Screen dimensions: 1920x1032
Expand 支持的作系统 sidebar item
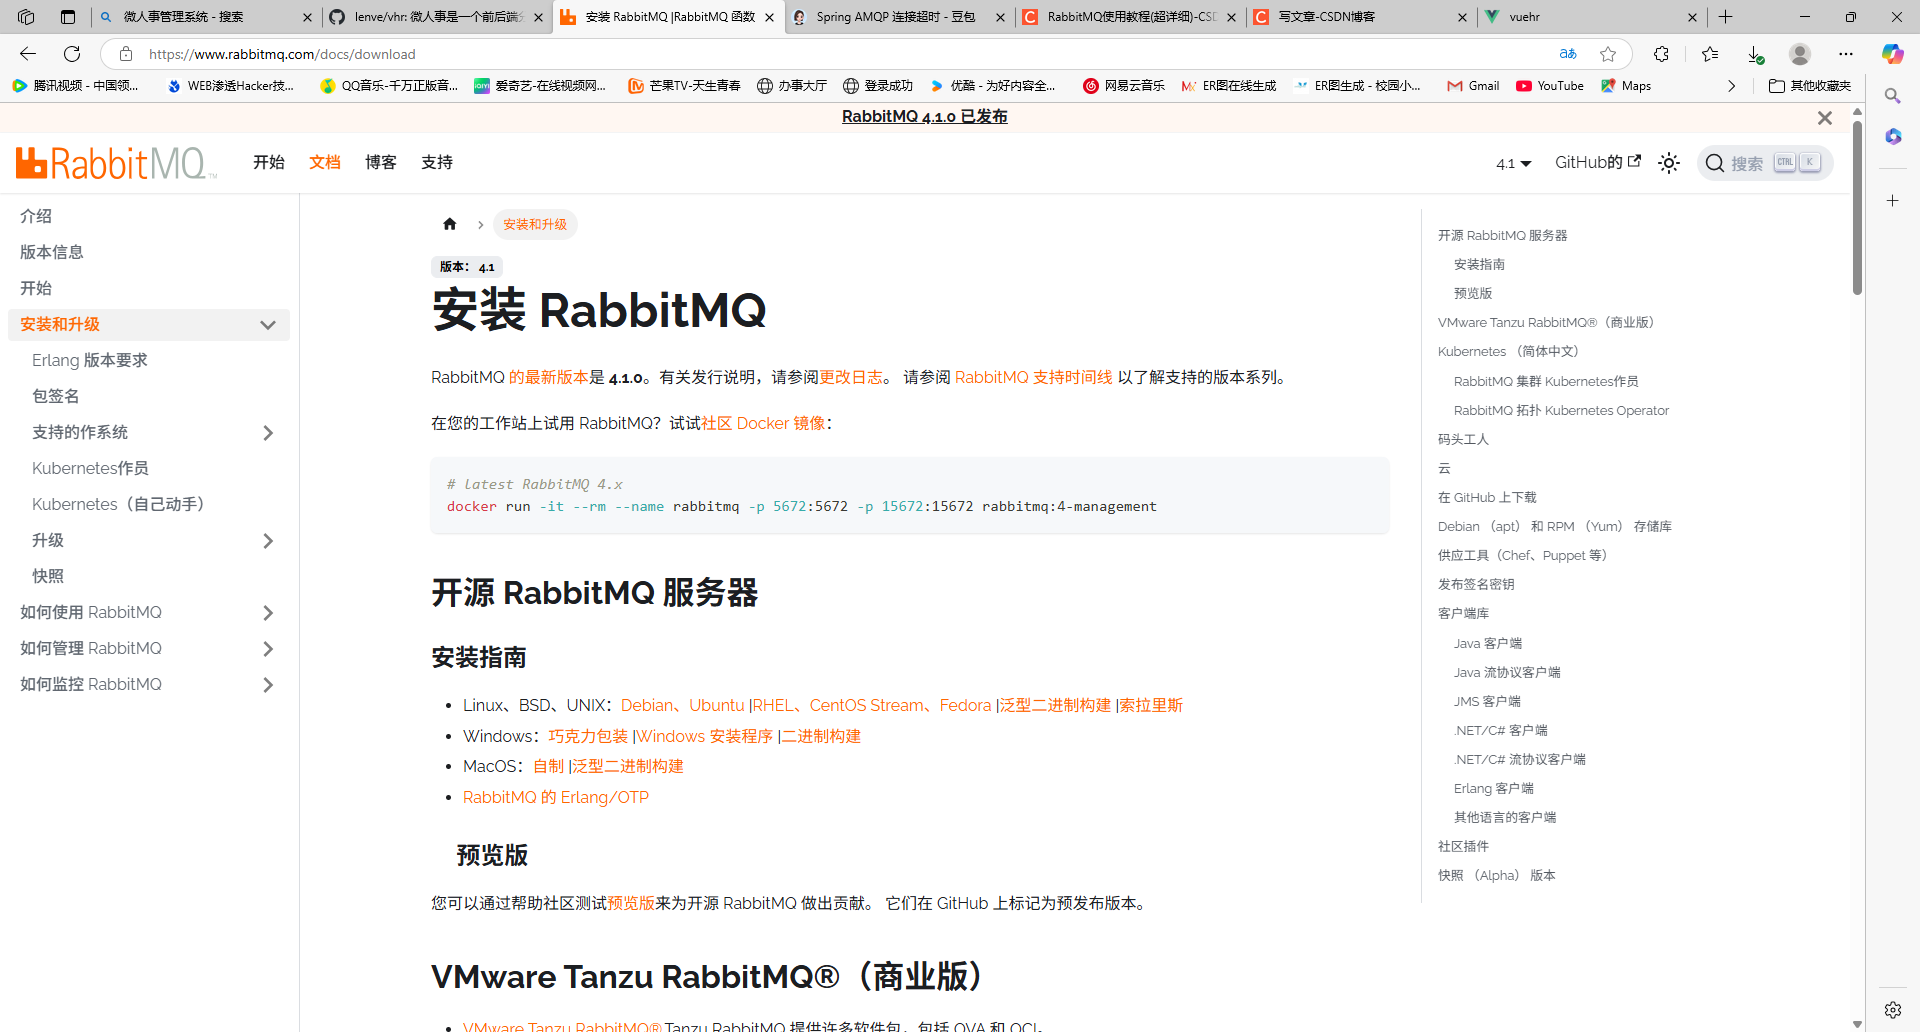coord(267,433)
